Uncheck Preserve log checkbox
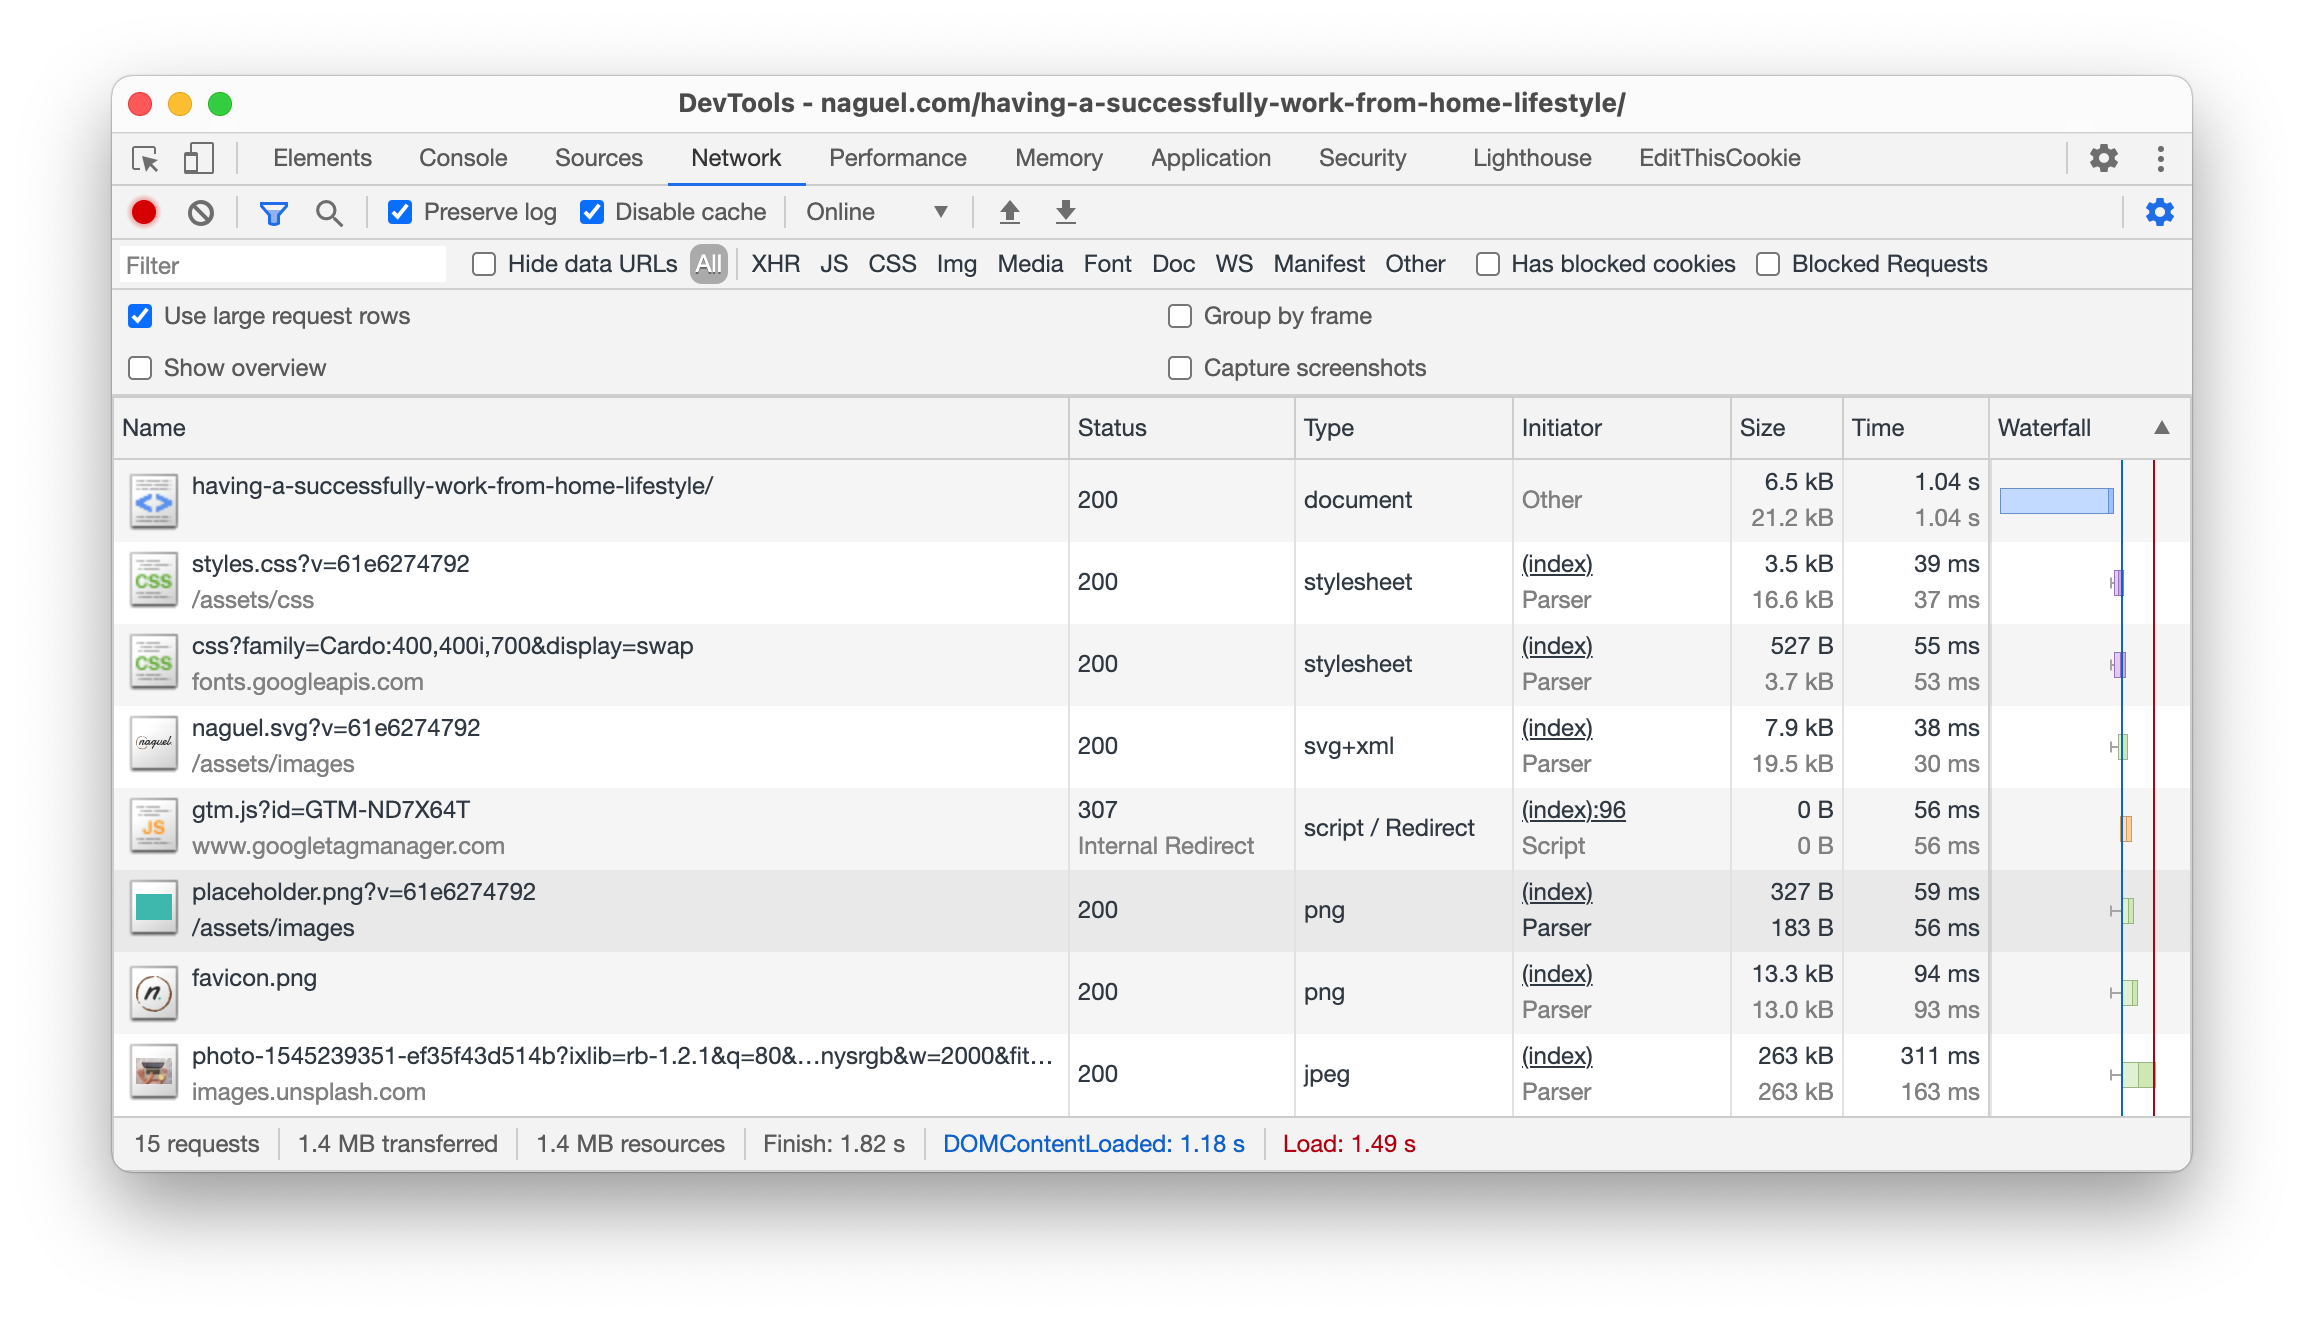This screenshot has width=2304, height=1320. [400, 212]
